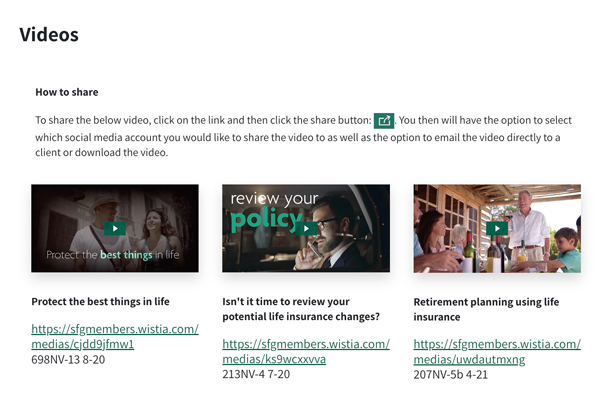Click the code text 213NV-4 7-20
Viewport: 604px width, 400px height.
tap(256, 374)
